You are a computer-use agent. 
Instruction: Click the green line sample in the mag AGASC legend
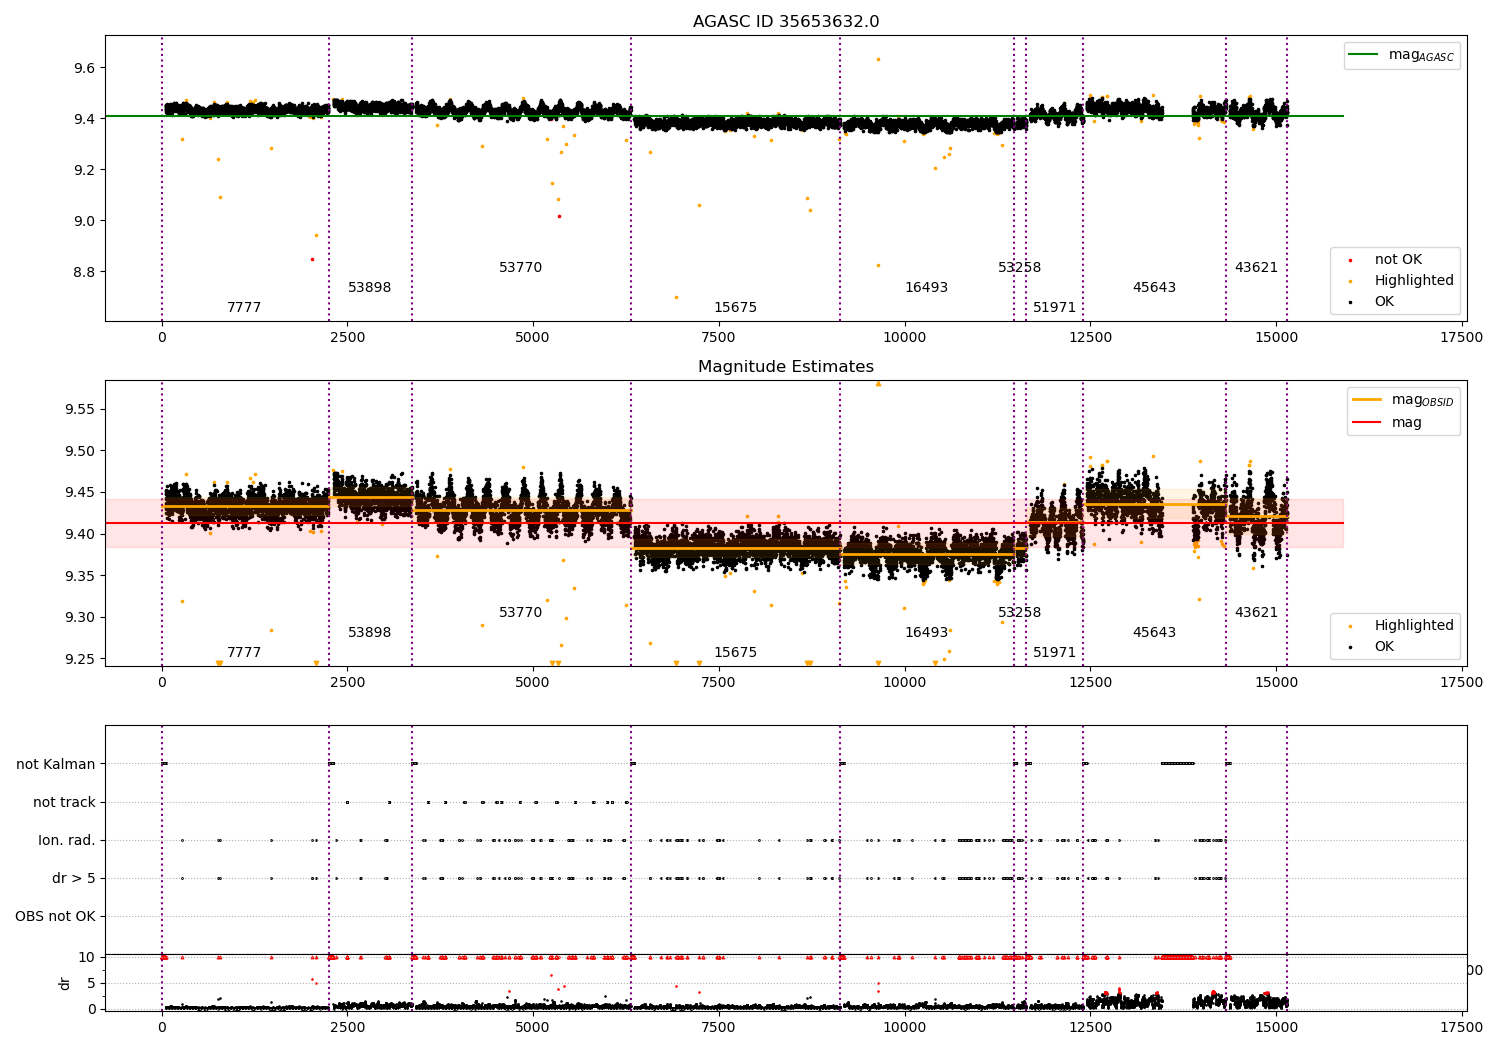click(x=1363, y=55)
